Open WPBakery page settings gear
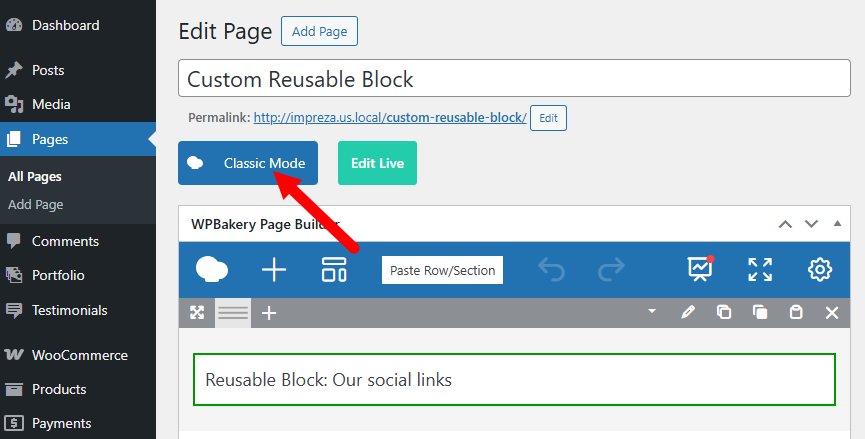Image resolution: width=865 pixels, height=439 pixels. point(820,270)
